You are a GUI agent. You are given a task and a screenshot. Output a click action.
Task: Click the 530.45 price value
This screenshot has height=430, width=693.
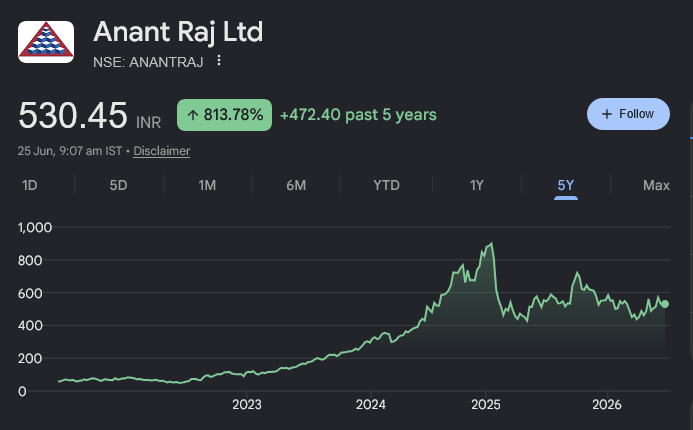tap(72, 115)
